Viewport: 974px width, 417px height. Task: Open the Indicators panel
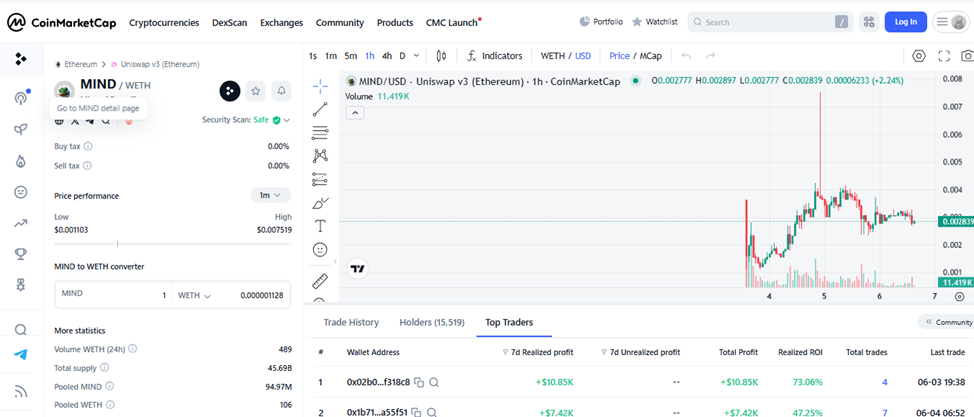point(495,56)
